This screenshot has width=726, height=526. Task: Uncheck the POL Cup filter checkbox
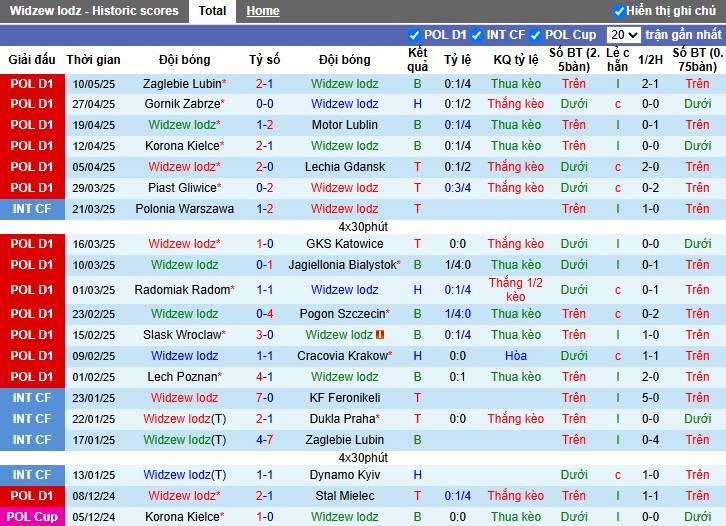[536, 35]
